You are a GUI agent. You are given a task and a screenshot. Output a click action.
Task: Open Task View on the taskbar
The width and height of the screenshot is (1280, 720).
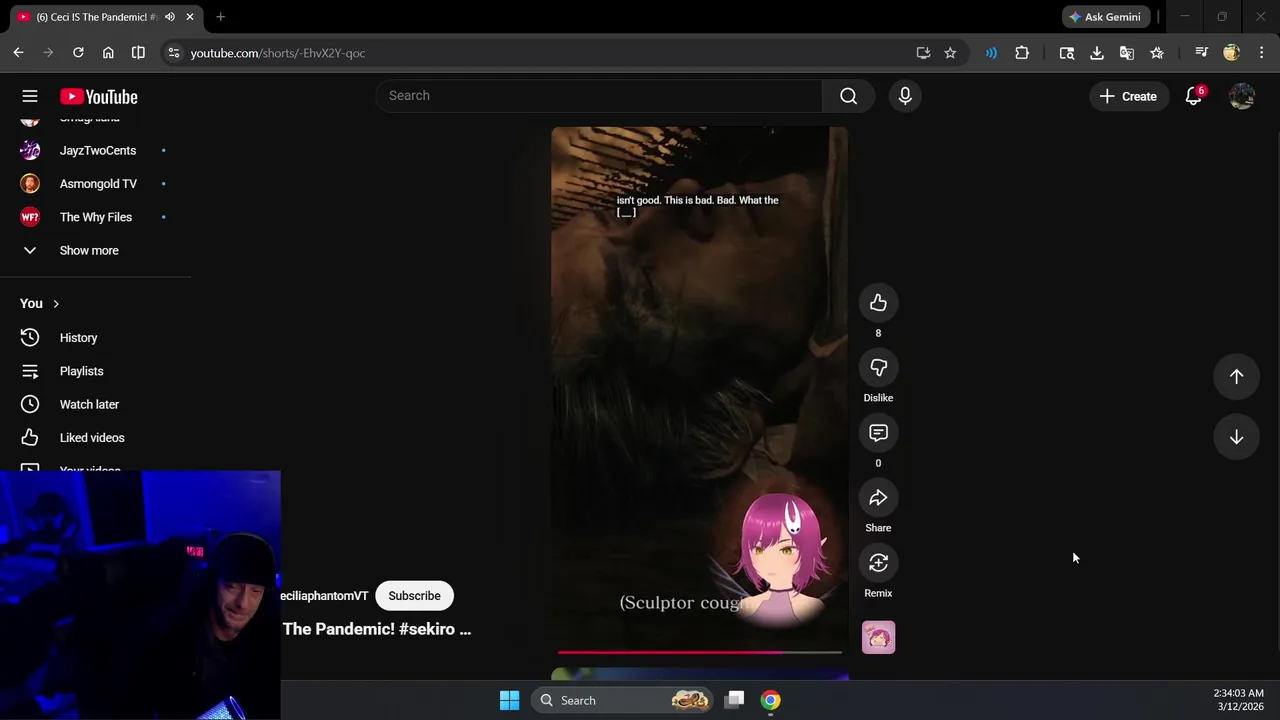point(735,700)
